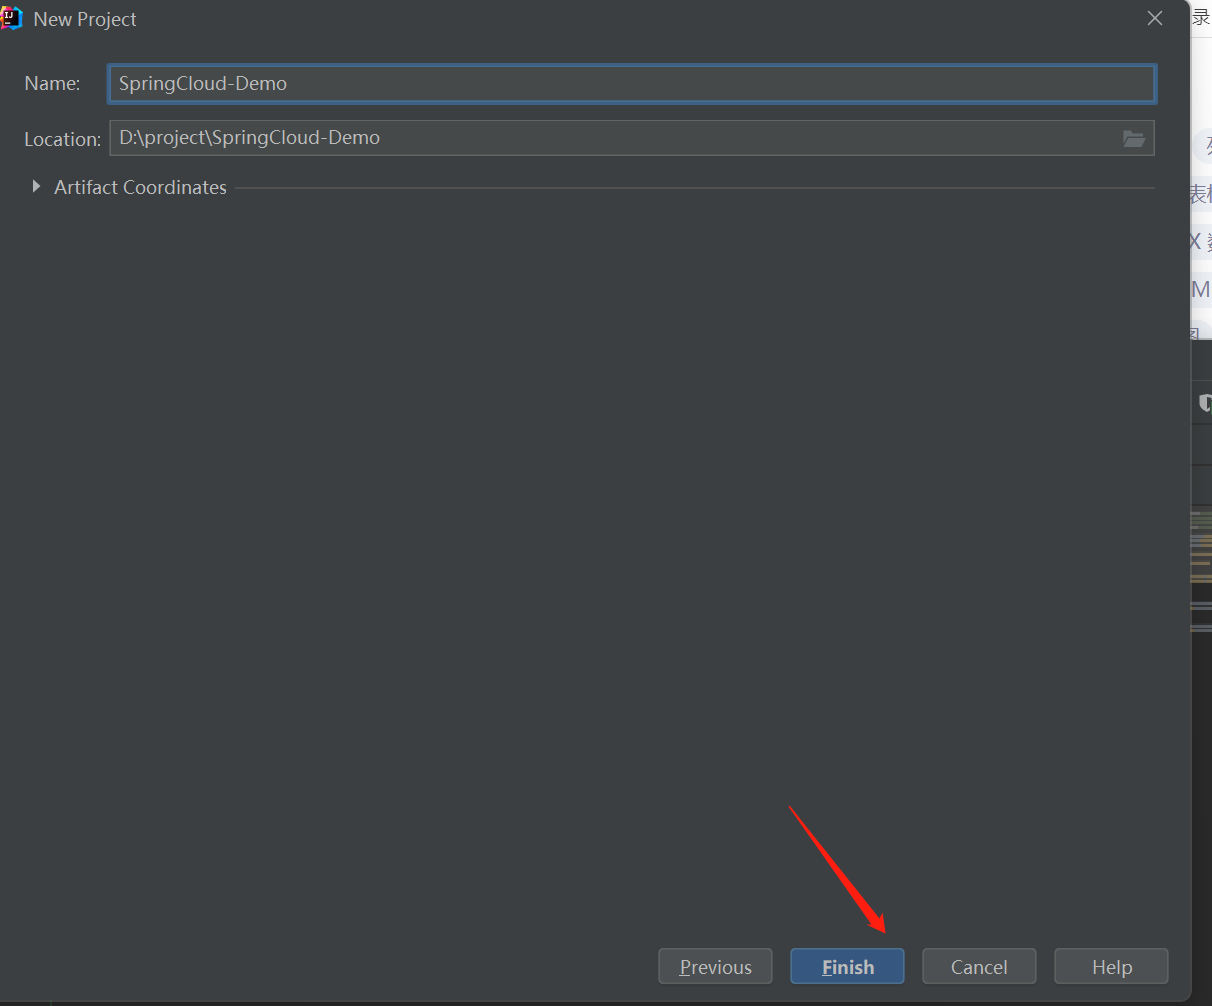Browse for location using folder icon
The image size is (1212, 1006).
tap(1134, 138)
